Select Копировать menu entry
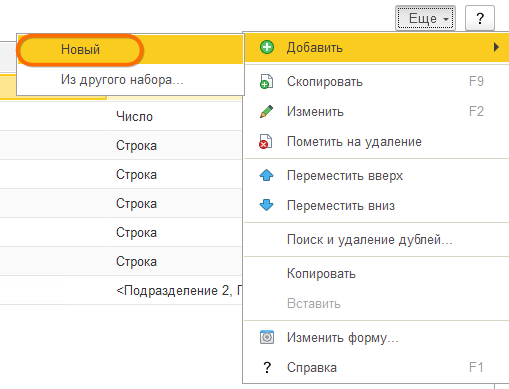This screenshot has width=509, height=389. pyautogui.click(x=377, y=274)
